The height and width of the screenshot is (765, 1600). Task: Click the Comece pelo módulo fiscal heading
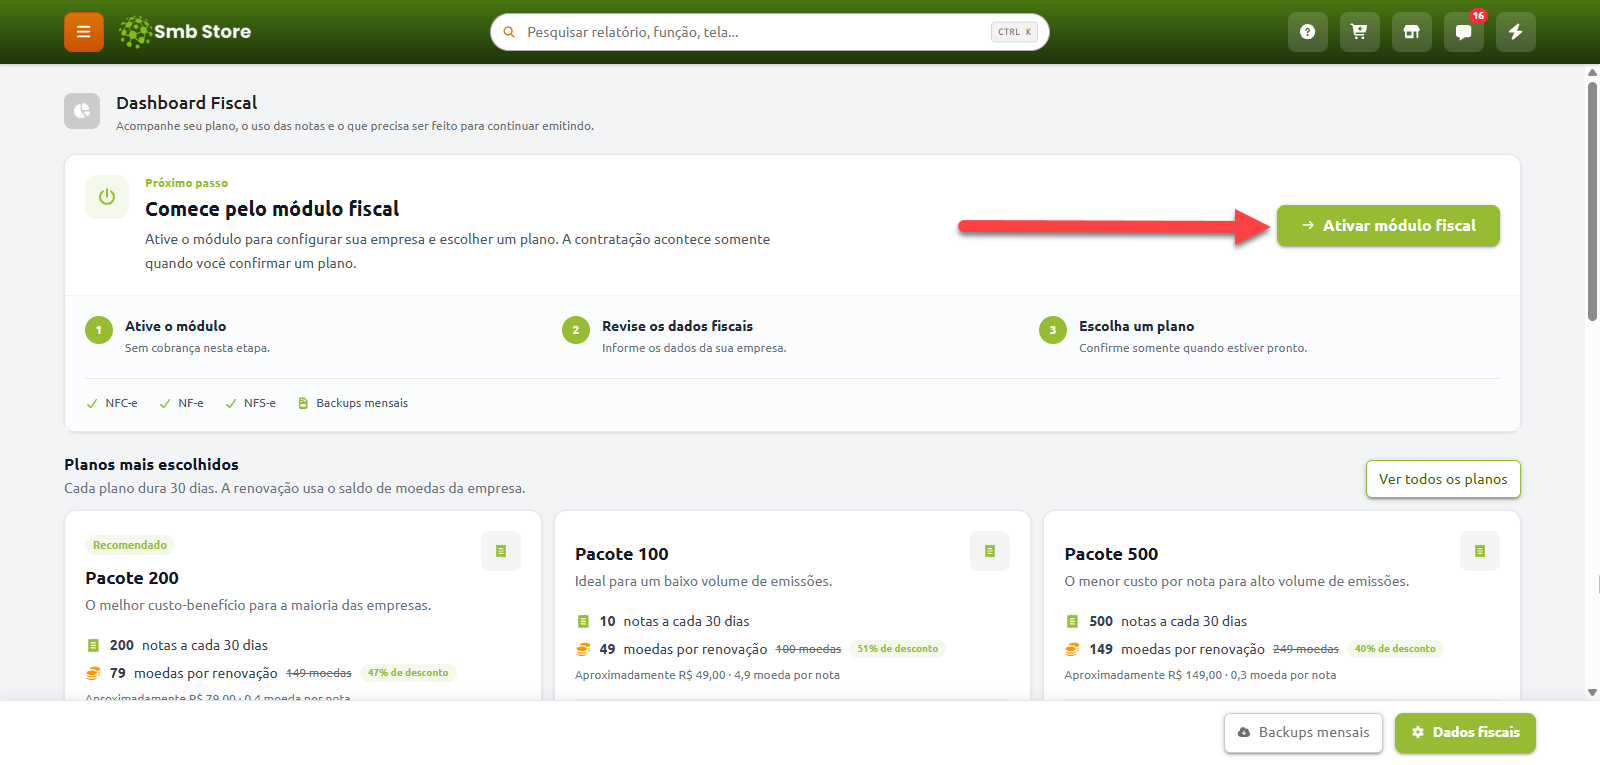click(272, 209)
